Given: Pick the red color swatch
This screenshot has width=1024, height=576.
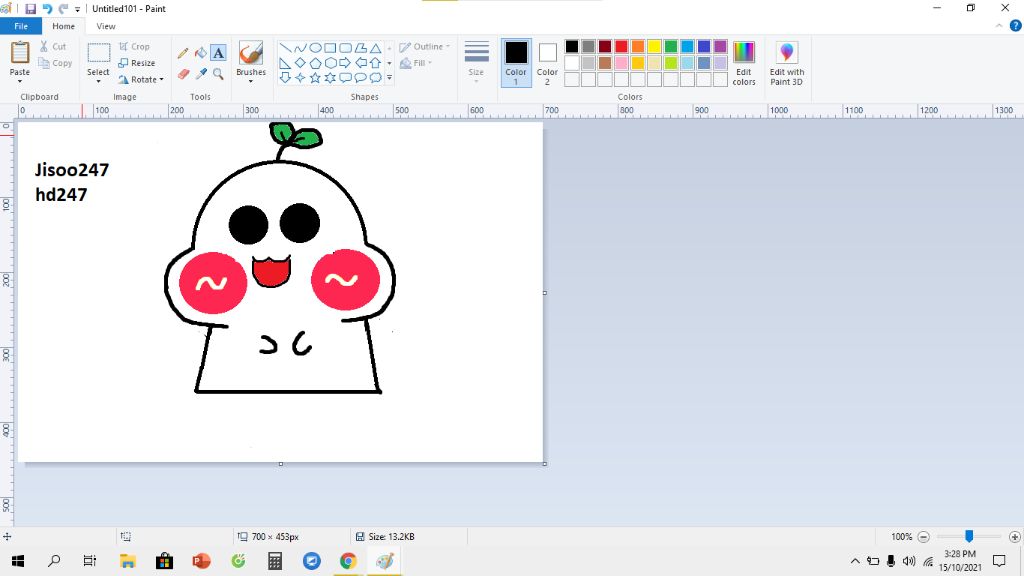Looking at the screenshot, I should click(621, 46).
